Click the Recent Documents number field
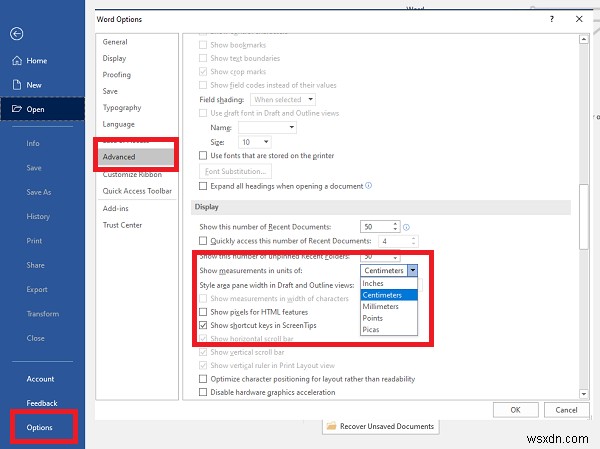Viewport: 600px width, 449px height. click(376, 227)
